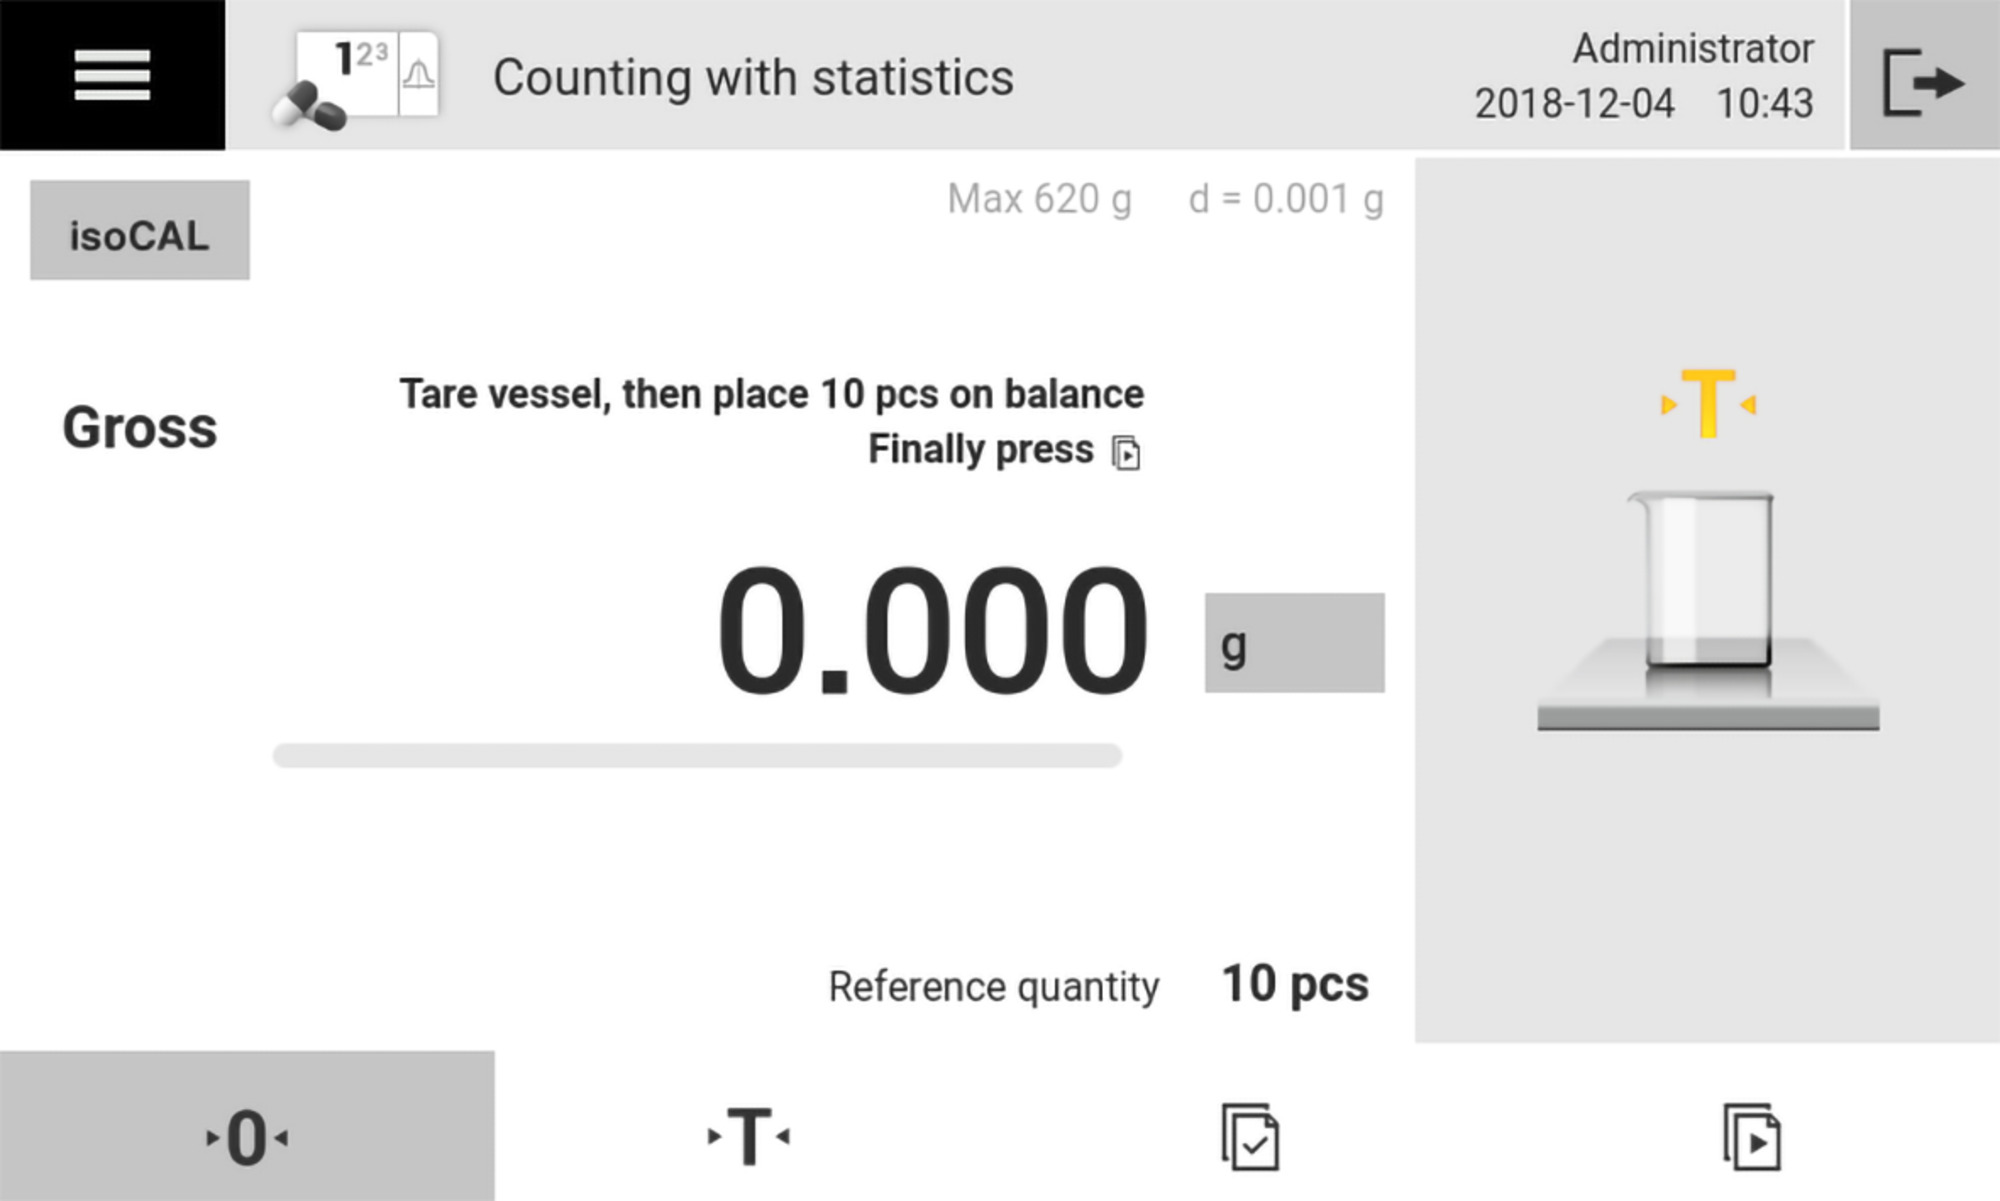Tap the yellow tare indicator icon
The height and width of the screenshot is (1201, 2000).
pos(1708,403)
